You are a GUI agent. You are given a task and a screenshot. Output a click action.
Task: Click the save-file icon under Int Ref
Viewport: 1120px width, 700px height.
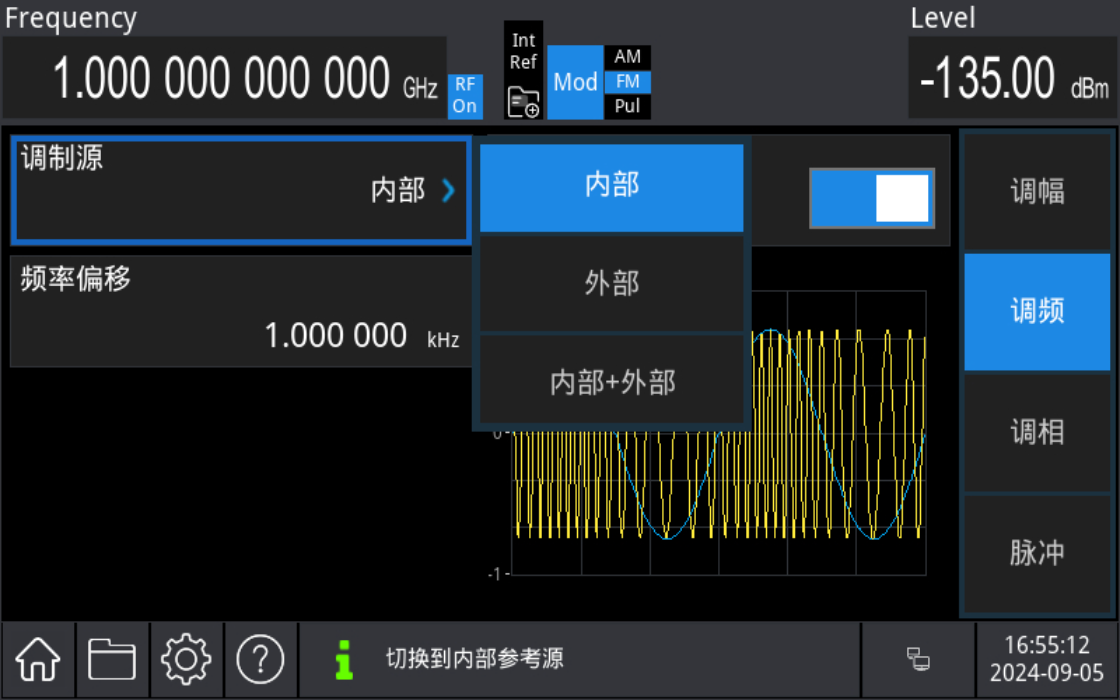coord(524,102)
